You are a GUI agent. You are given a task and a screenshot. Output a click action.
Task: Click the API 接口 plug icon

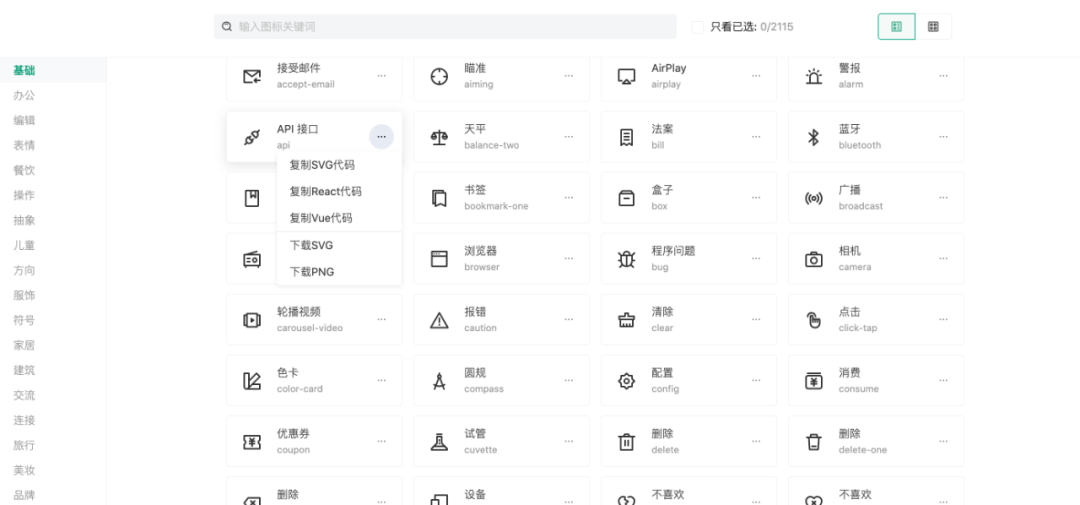pos(252,137)
